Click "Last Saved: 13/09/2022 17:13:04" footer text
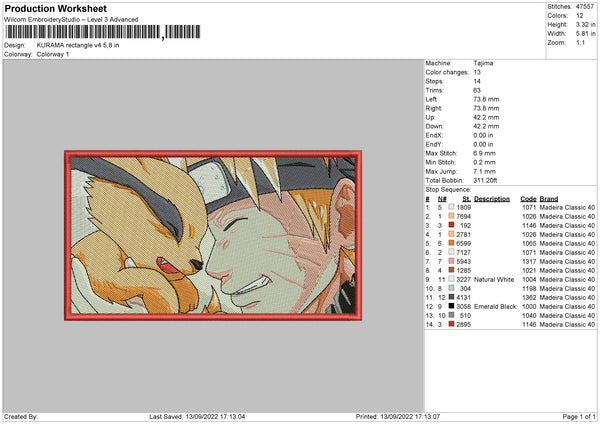600x424 pixels. 197,416
